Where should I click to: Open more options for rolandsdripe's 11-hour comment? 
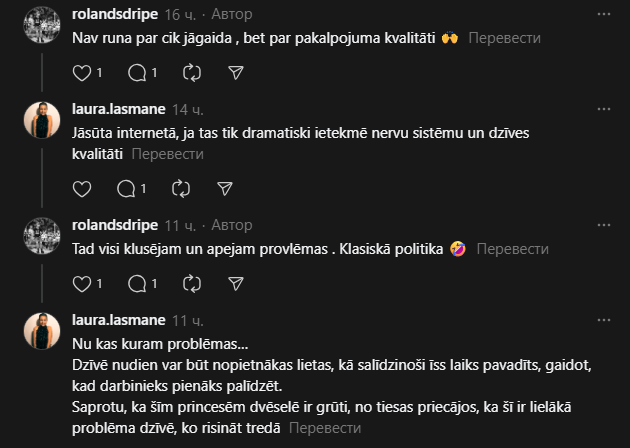603,225
